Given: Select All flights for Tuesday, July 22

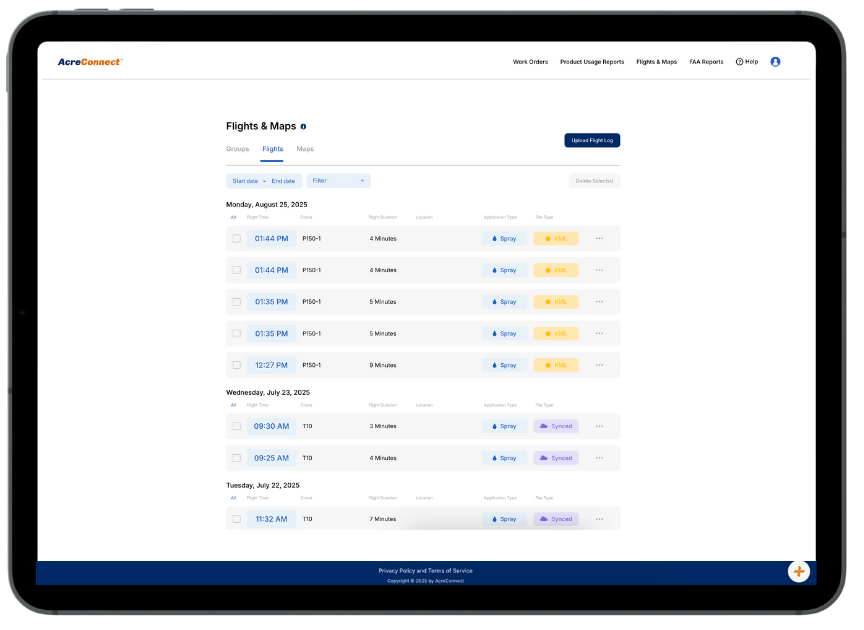Looking at the screenshot, I should [x=233, y=498].
